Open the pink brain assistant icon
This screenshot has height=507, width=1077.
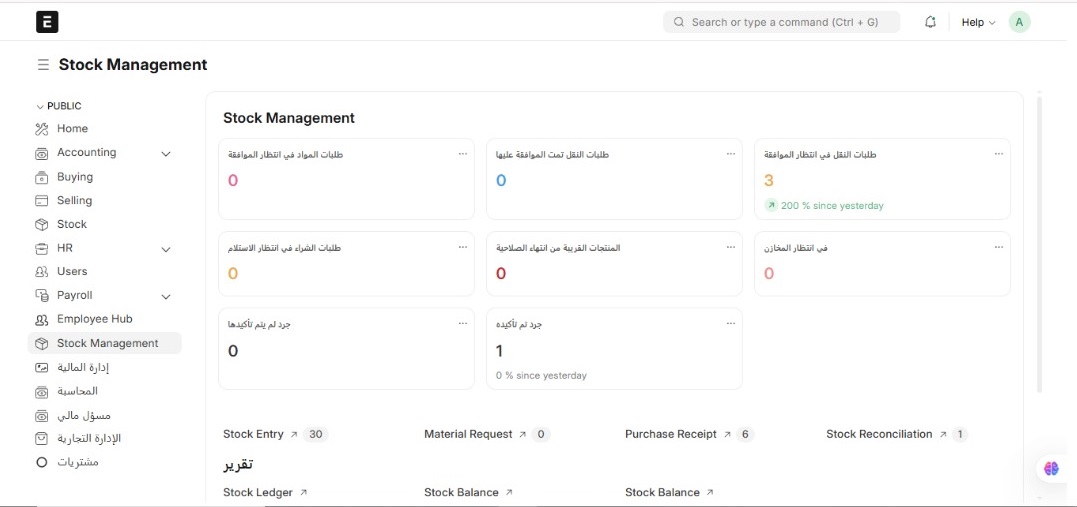1051,468
